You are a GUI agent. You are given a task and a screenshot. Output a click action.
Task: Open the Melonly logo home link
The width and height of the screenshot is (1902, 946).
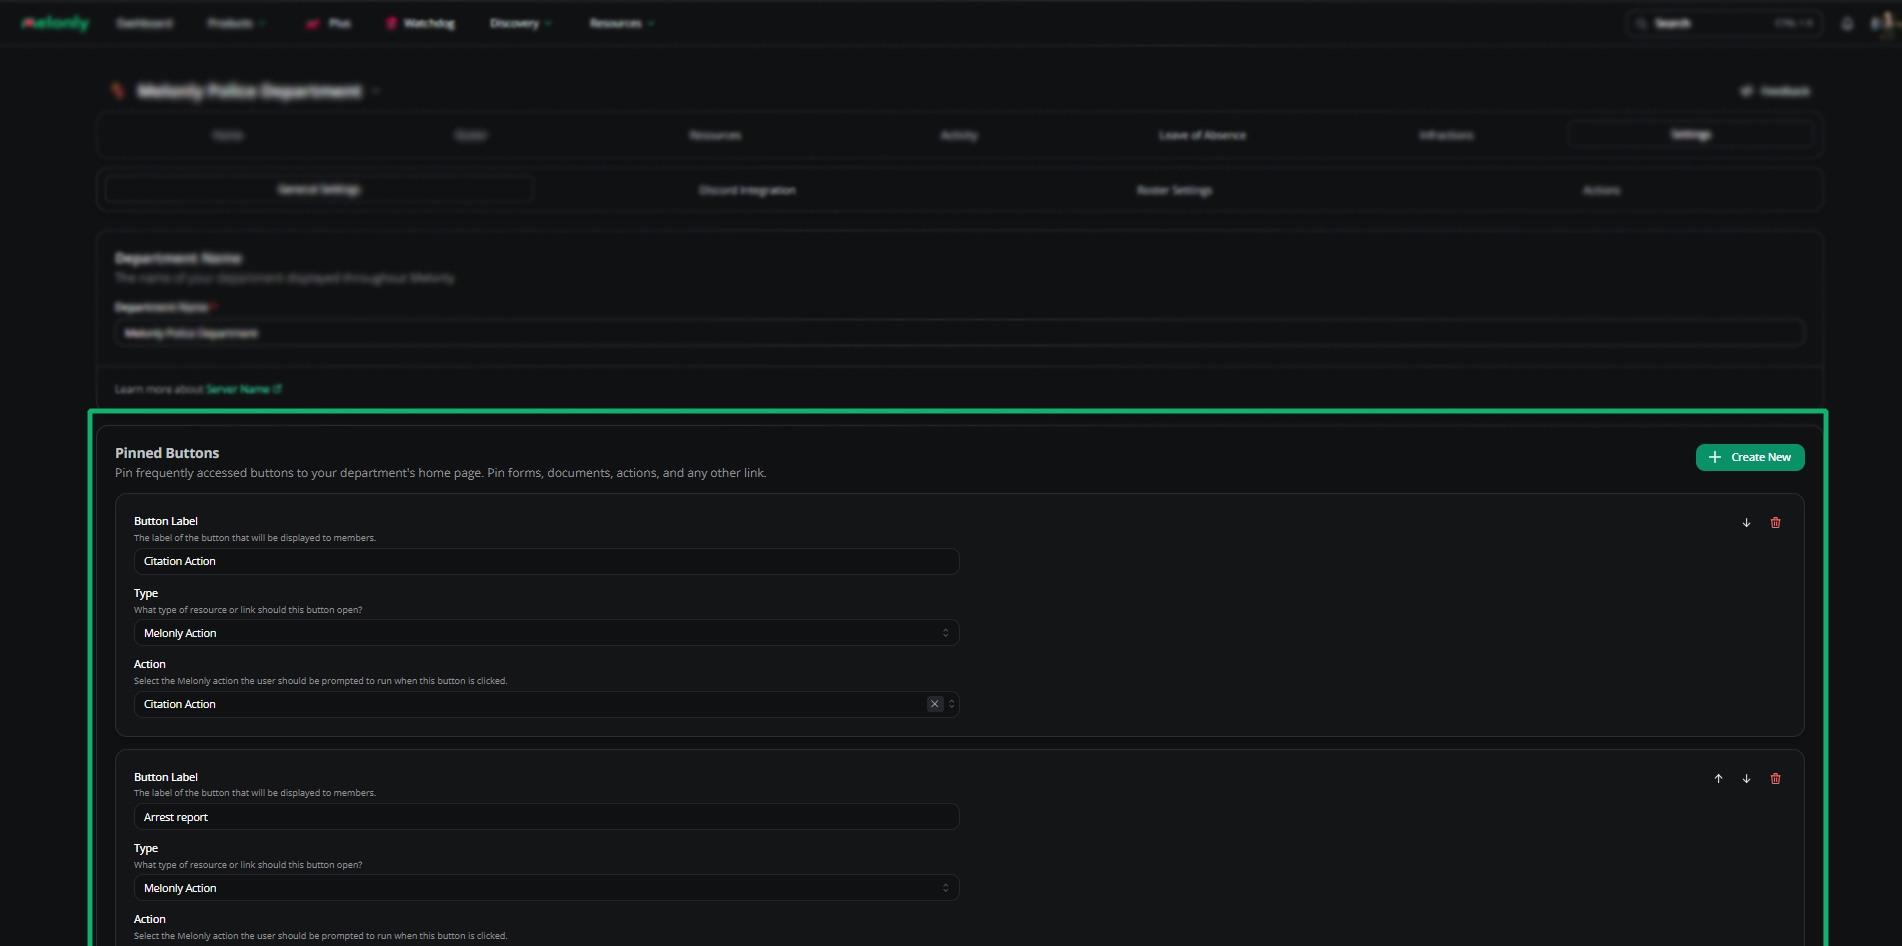pyautogui.click(x=55, y=23)
